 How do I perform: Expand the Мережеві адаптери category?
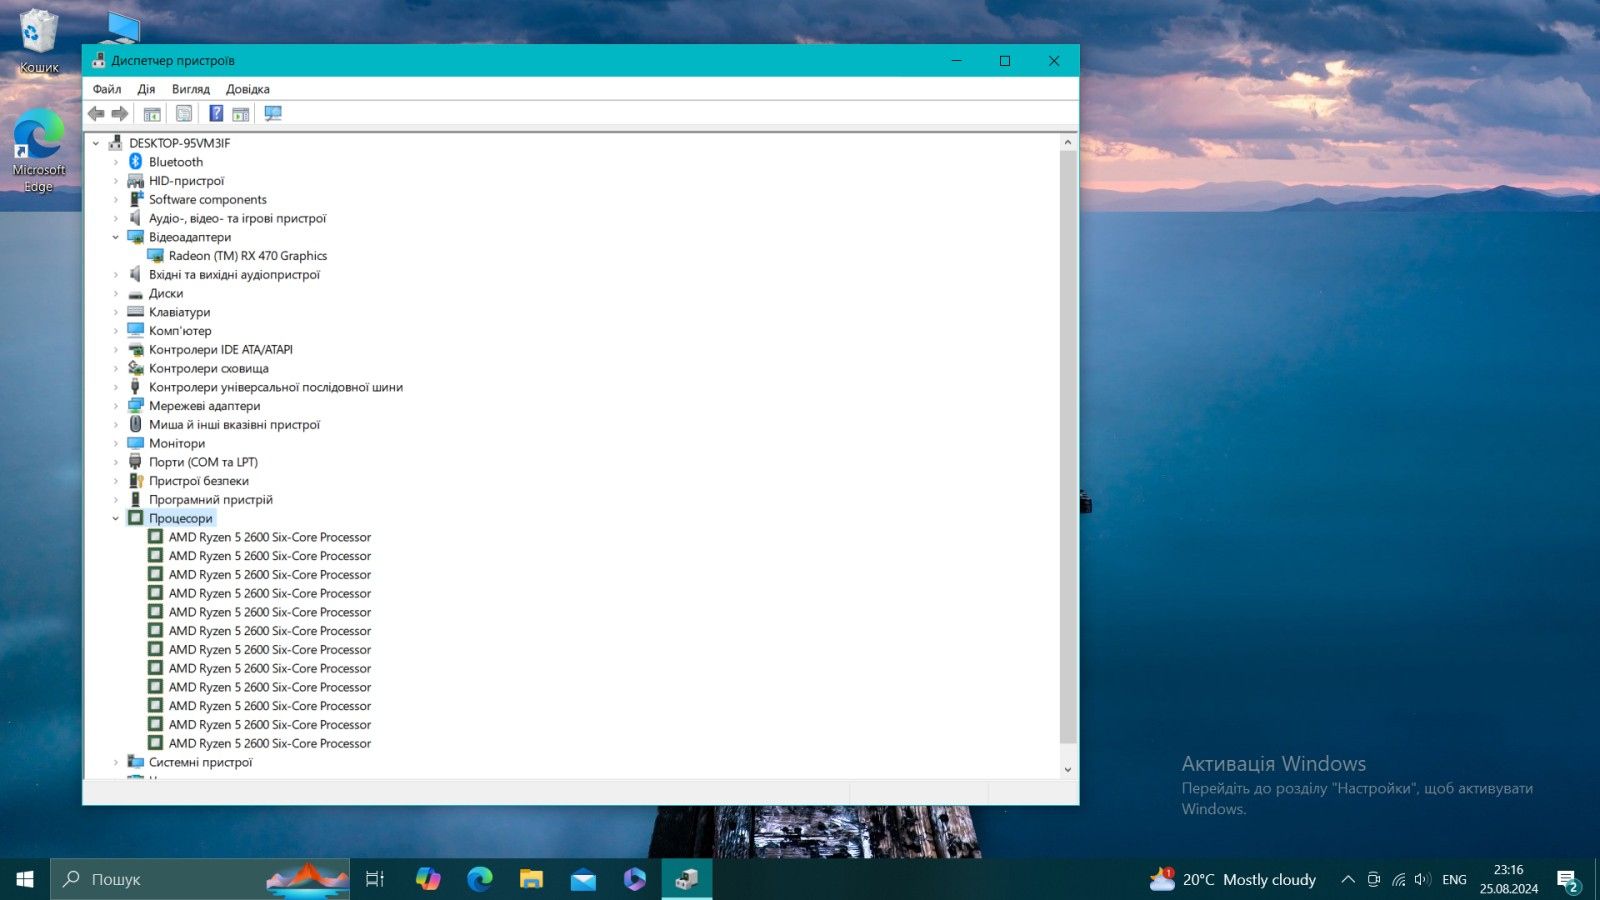115,406
